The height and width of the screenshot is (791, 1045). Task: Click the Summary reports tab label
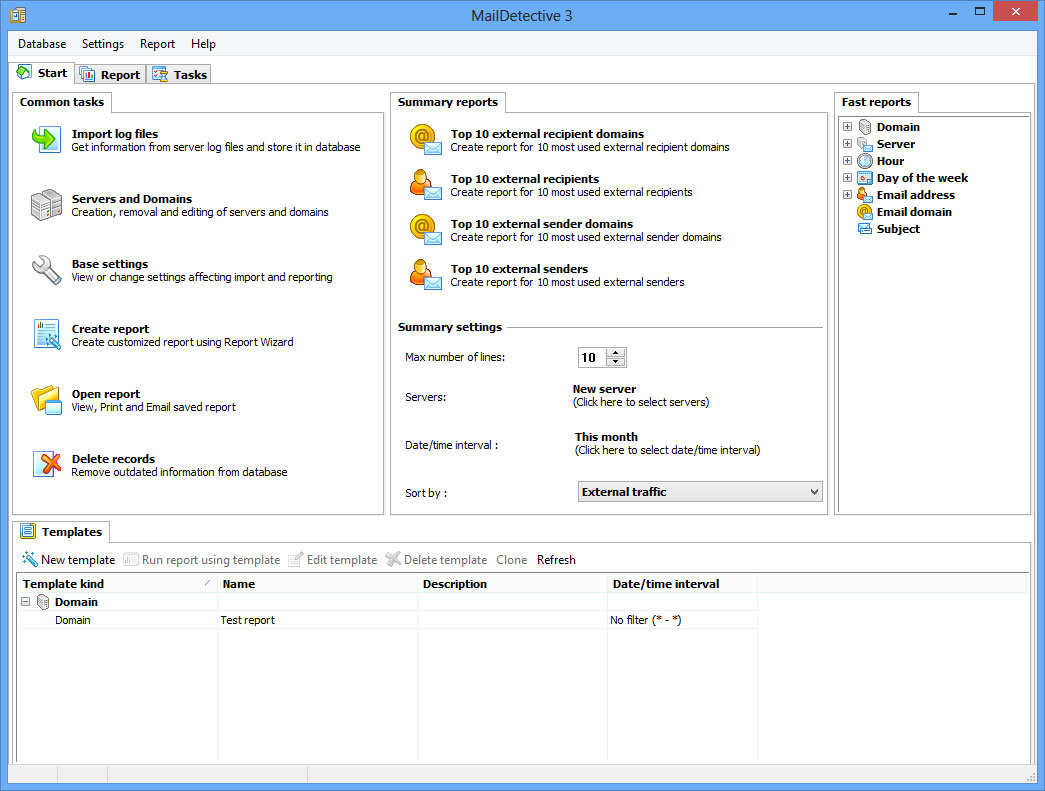click(x=448, y=102)
